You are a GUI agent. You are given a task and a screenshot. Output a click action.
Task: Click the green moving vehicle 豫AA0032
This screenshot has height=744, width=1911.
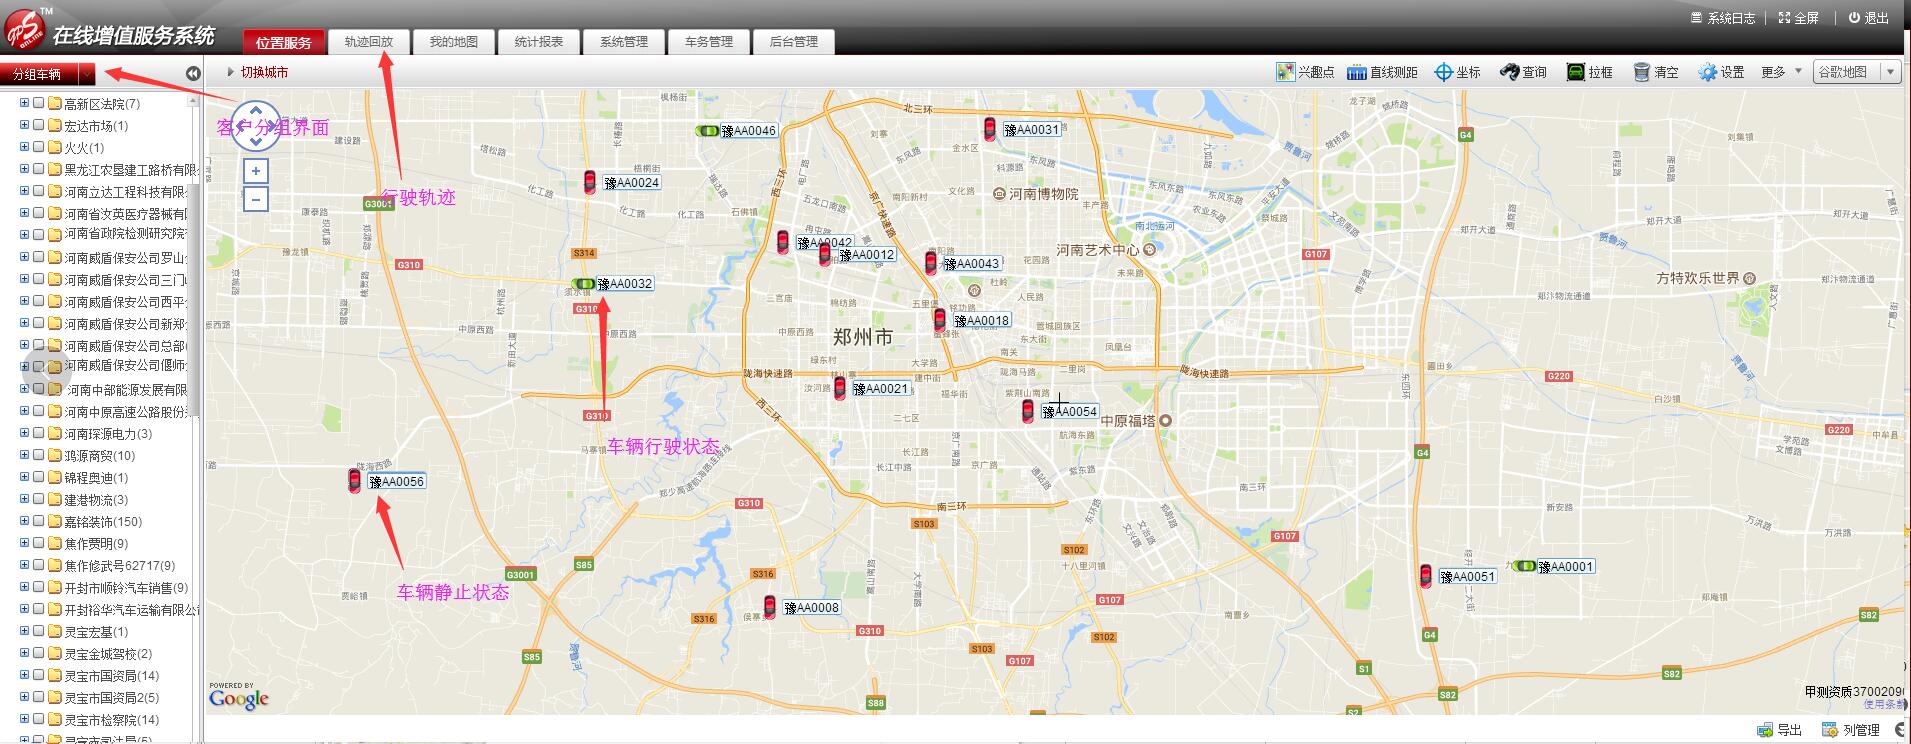tap(583, 284)
